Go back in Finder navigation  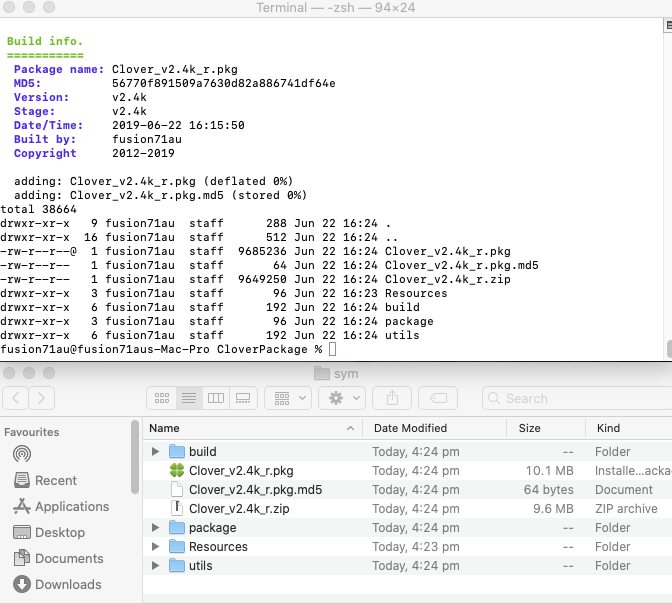[x=15, y=398]
